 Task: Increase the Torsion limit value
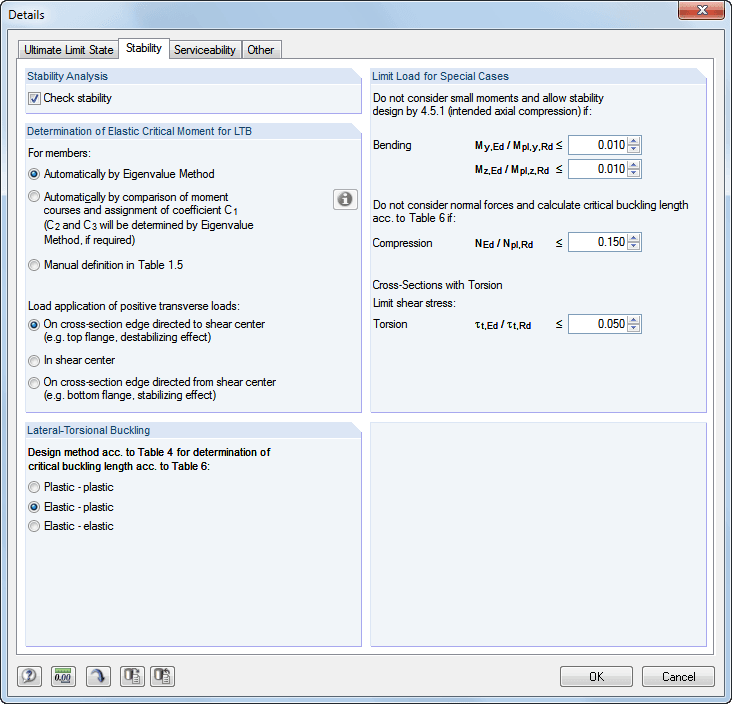[x=633, y=320]
